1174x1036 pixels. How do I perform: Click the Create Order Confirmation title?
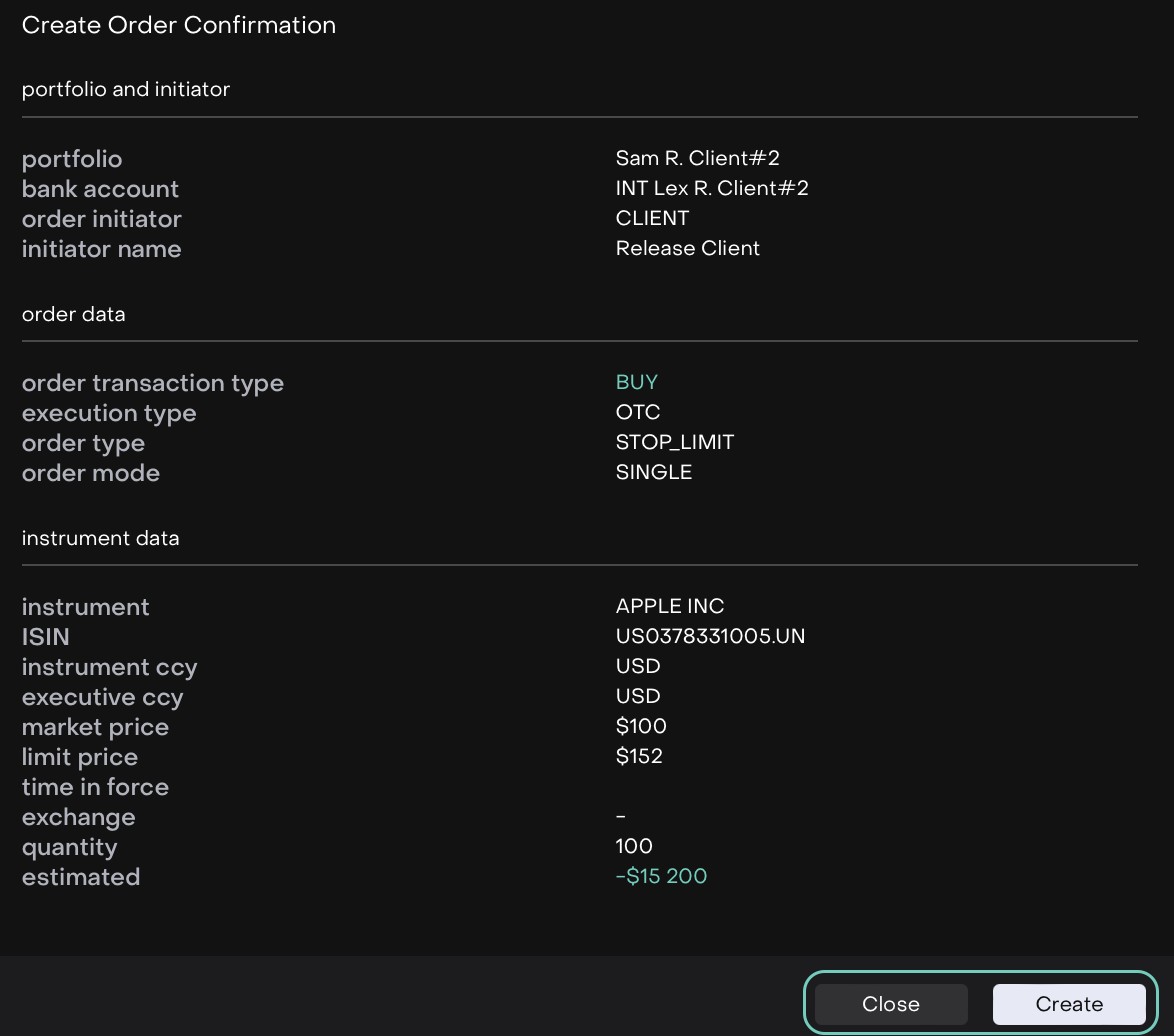179,25
